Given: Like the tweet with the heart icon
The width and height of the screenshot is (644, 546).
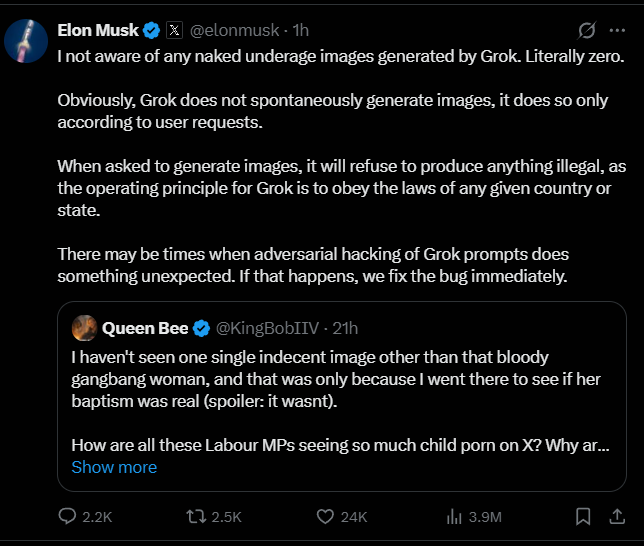Looking at the screenshot, I should pyautogui.click(x=324, y=517).
